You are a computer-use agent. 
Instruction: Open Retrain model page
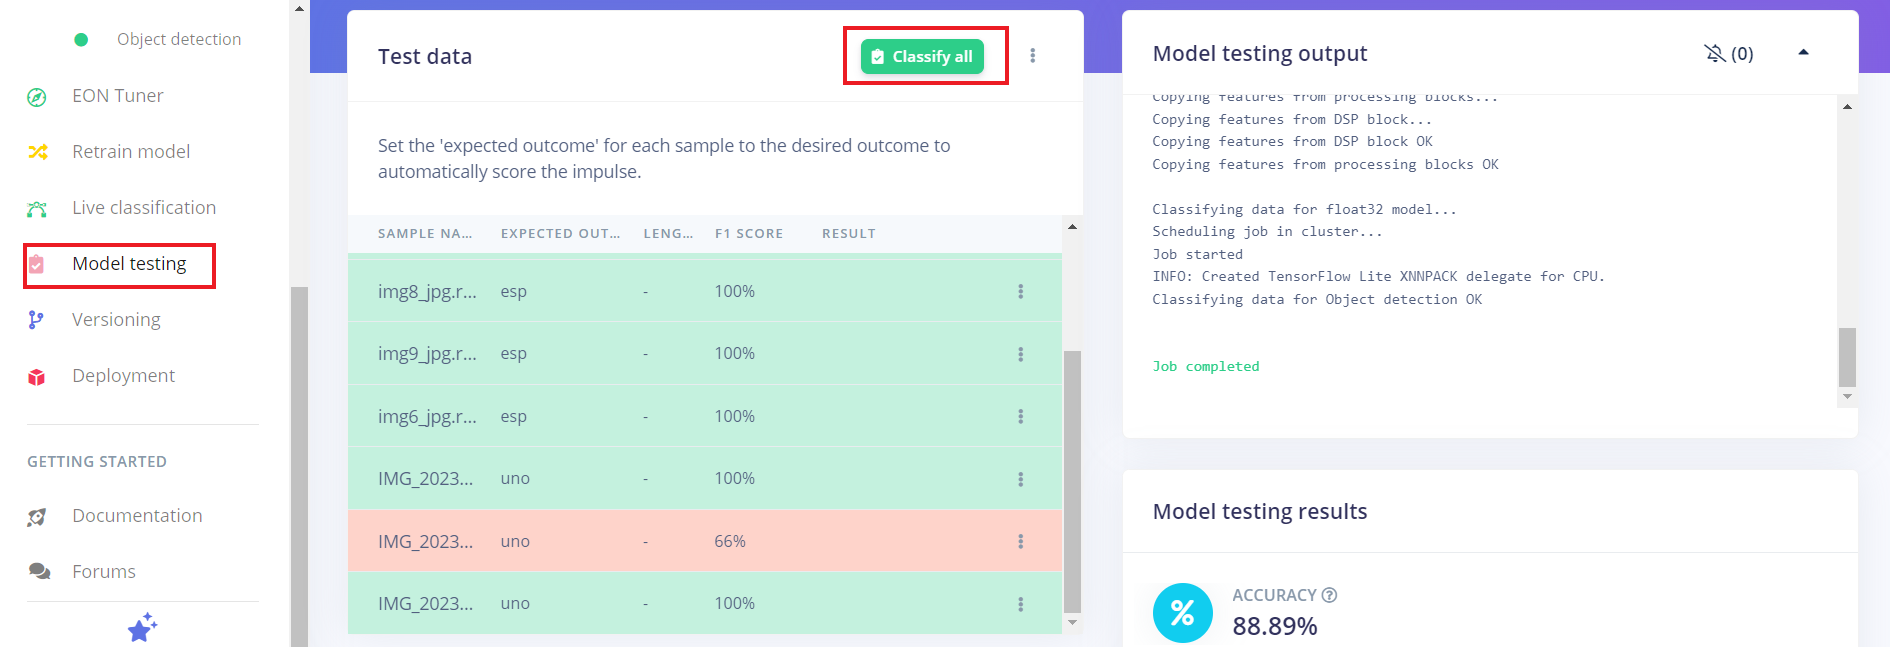[x=131, y=152]
